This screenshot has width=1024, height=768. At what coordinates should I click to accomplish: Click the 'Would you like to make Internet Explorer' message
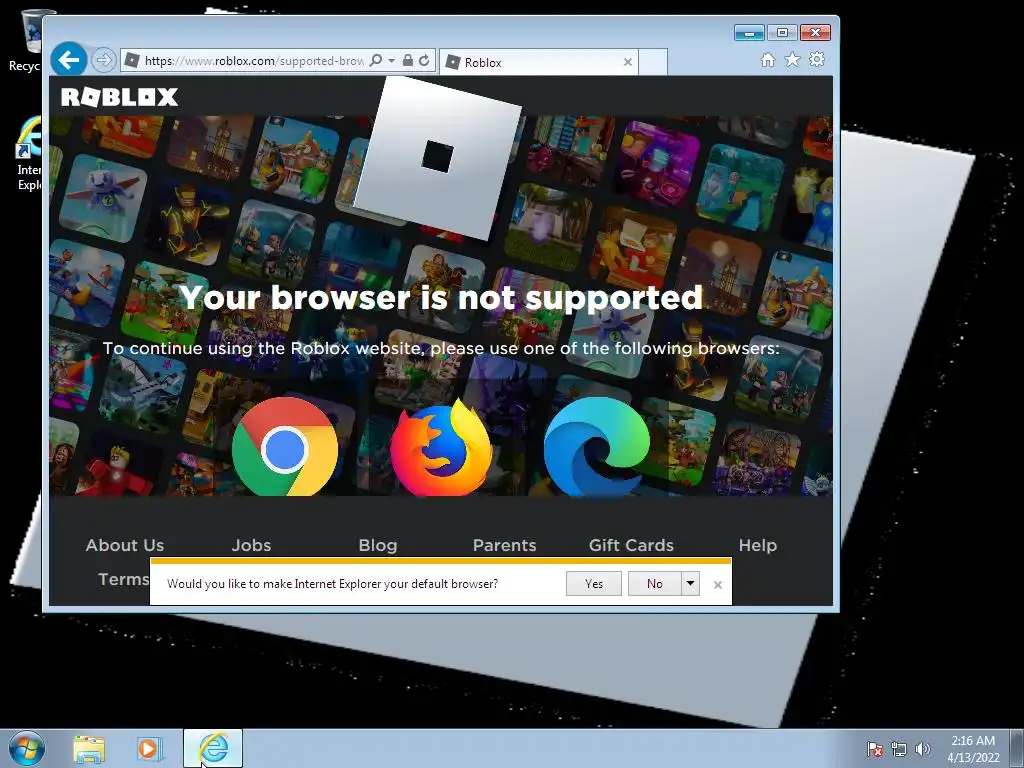point(332,584)
